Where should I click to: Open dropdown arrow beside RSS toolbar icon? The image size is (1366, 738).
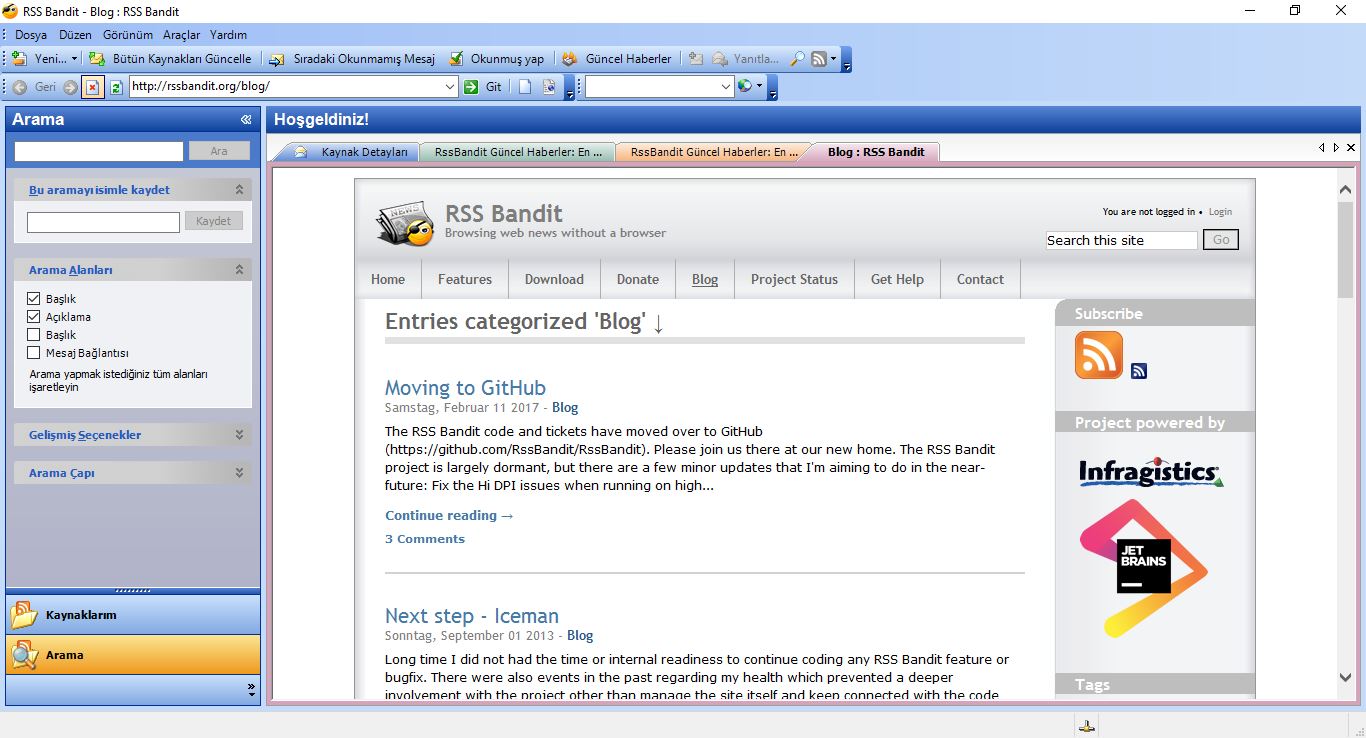834,59
